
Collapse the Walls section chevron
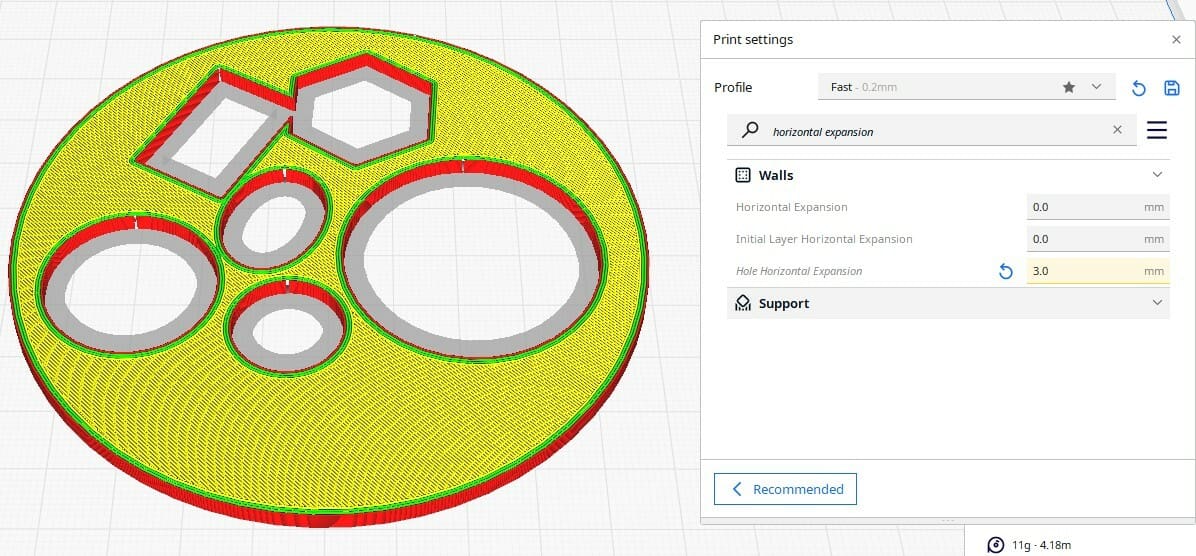coord(1157,175)
